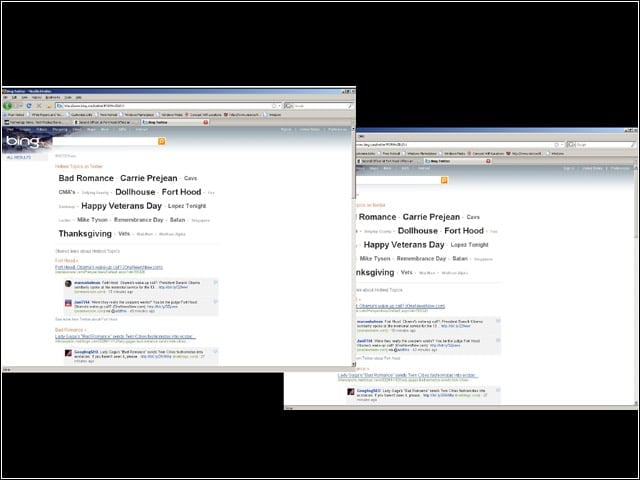640x480 pixels.
Task: Open Cavs topic in left window
Action: point(190,178)
